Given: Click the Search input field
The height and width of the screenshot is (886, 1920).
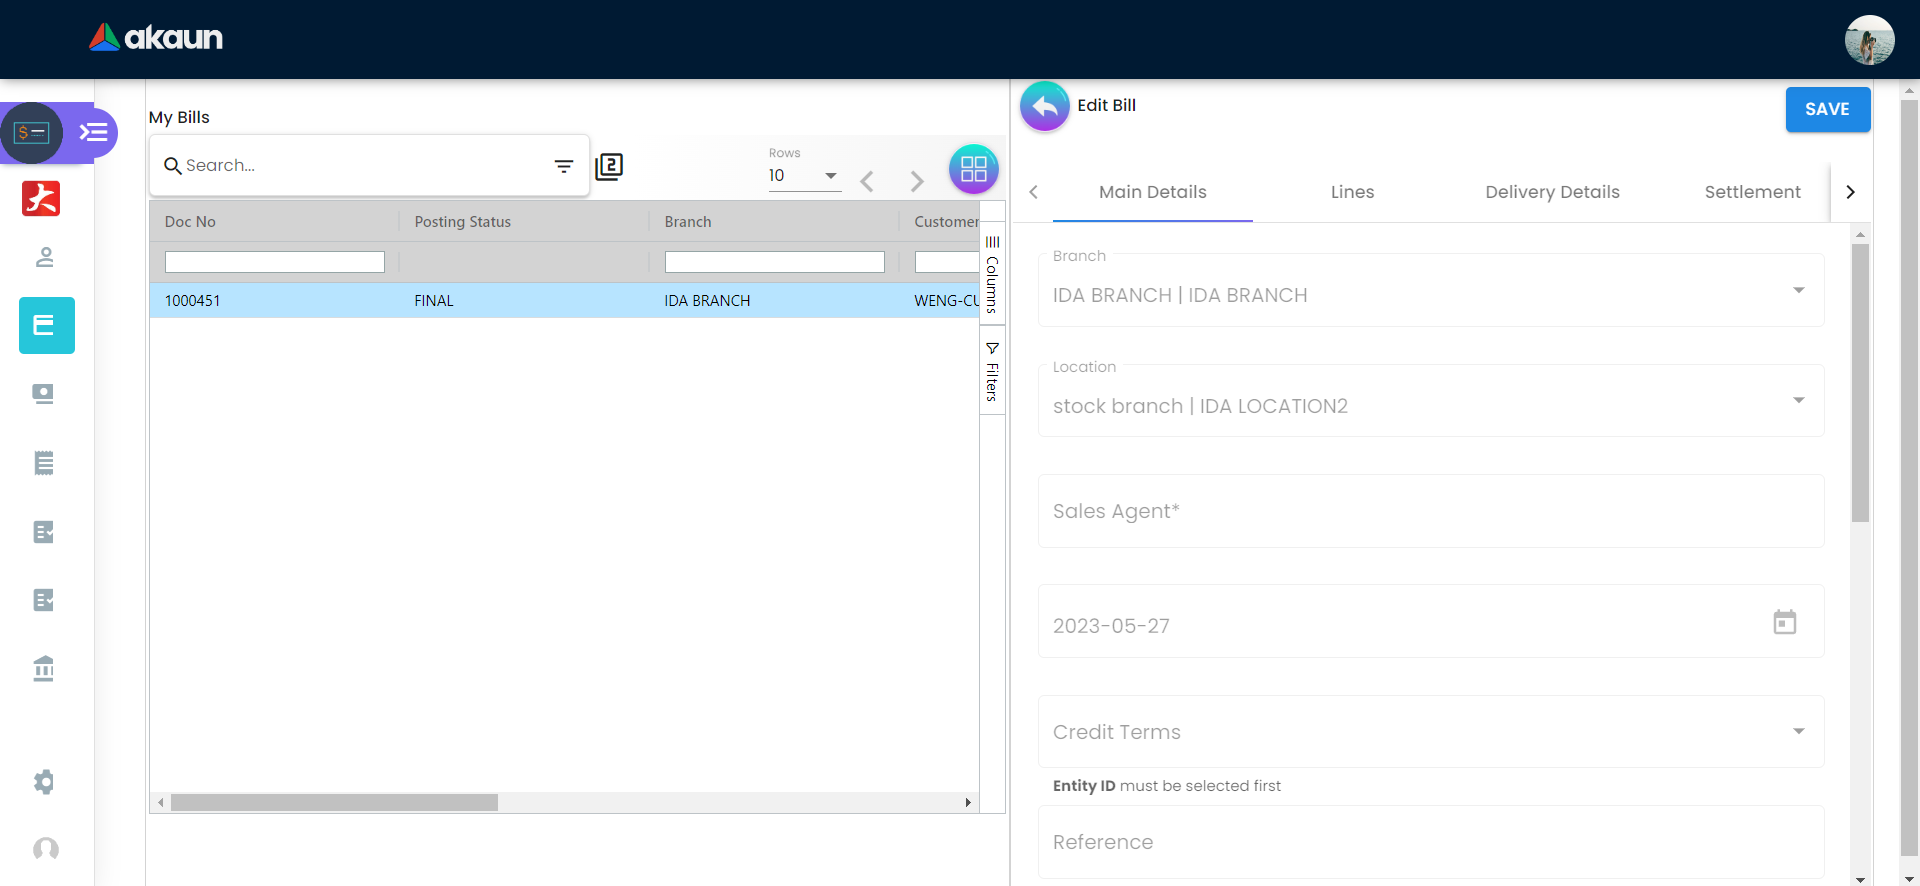Looking at the screenshot, I should click(366, 166).
